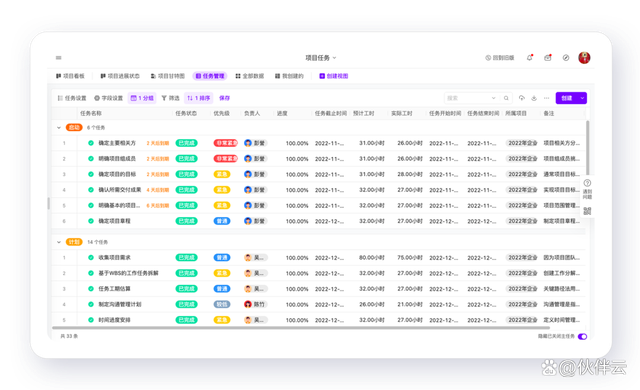Click 已完成 status tag for 时间进度安排
The image size is (640, 390).
(x=187, y=320)
